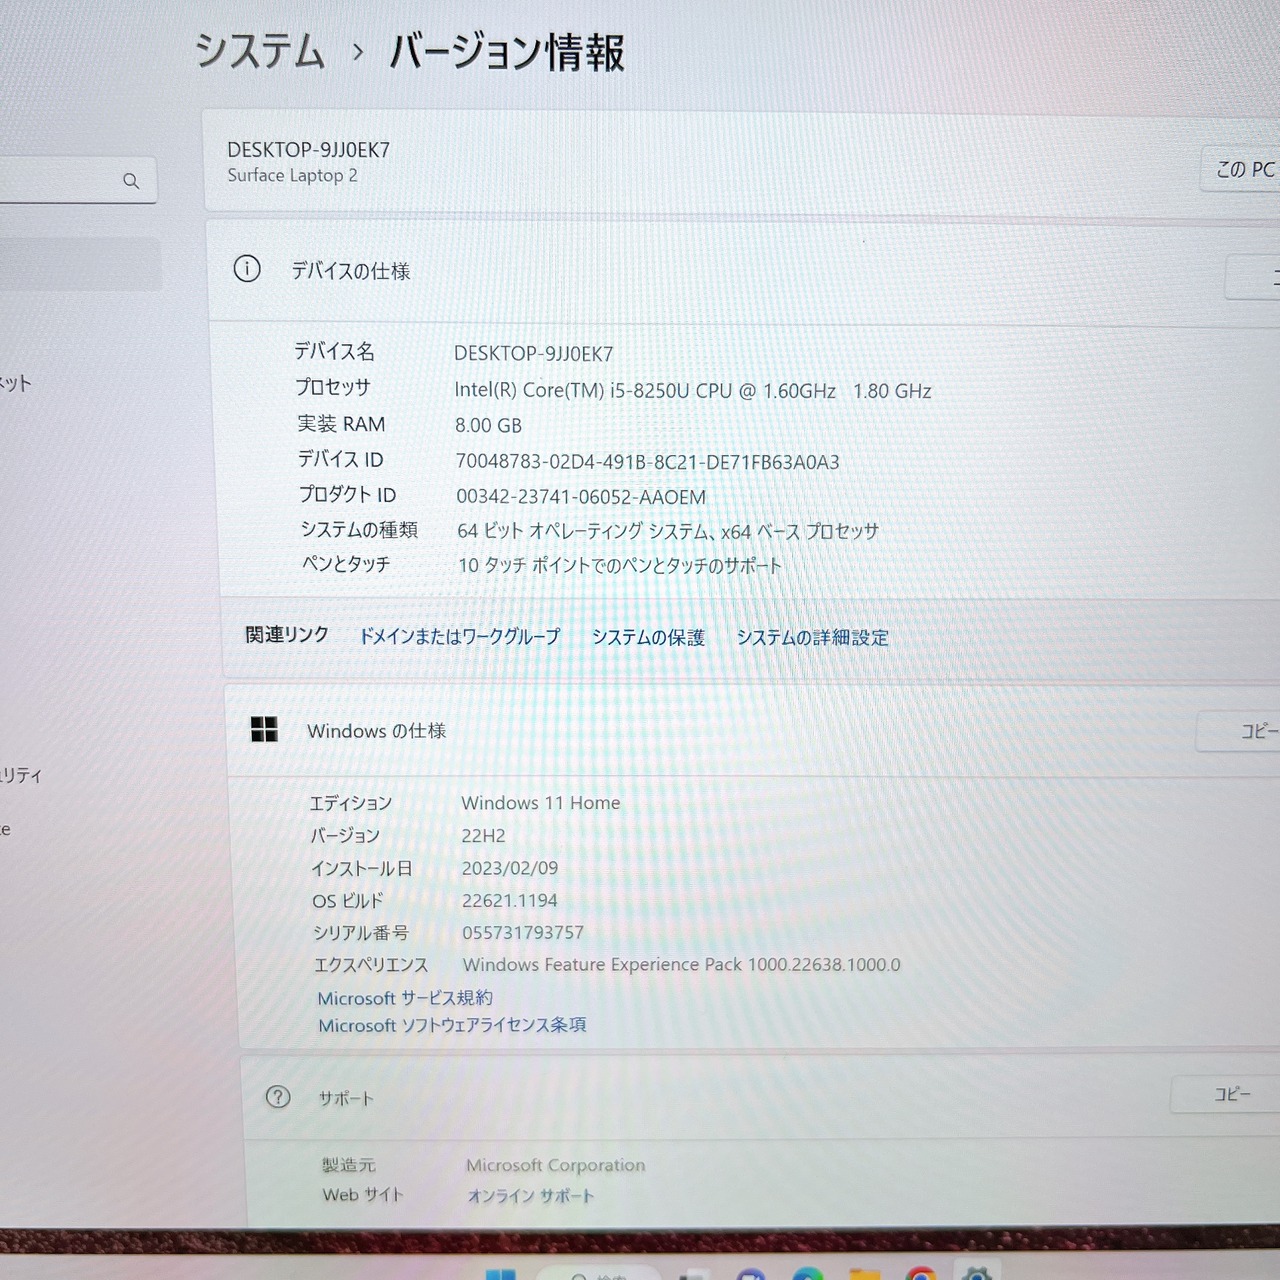
Task: Collapse the デバイスの仕様 section header
Action: 742,271
